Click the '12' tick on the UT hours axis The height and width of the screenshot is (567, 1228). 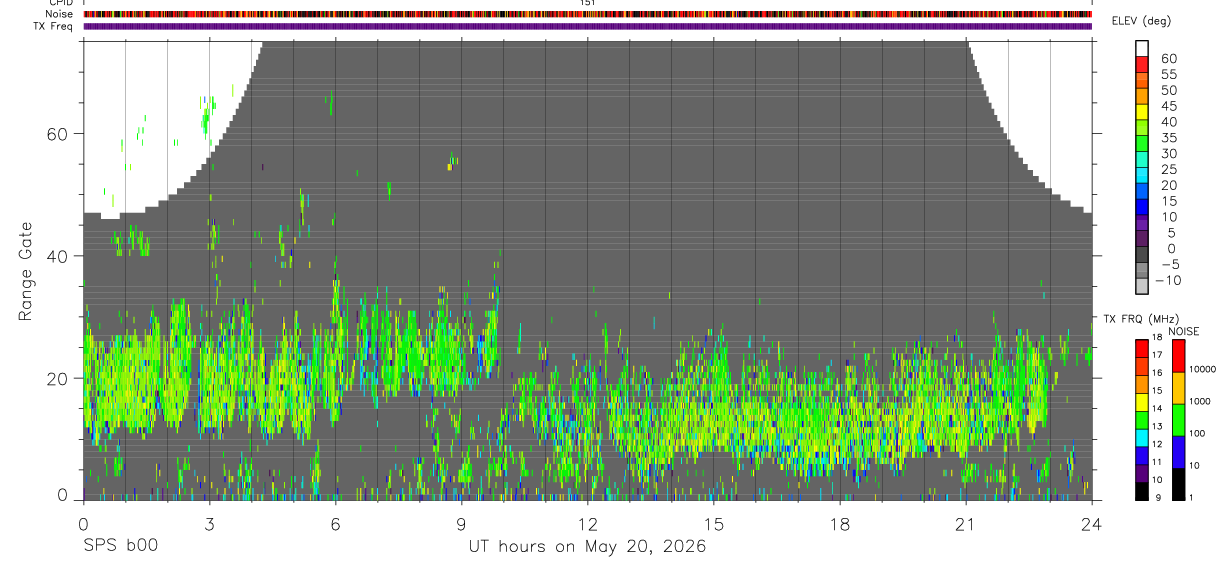[x=588, y=523]
